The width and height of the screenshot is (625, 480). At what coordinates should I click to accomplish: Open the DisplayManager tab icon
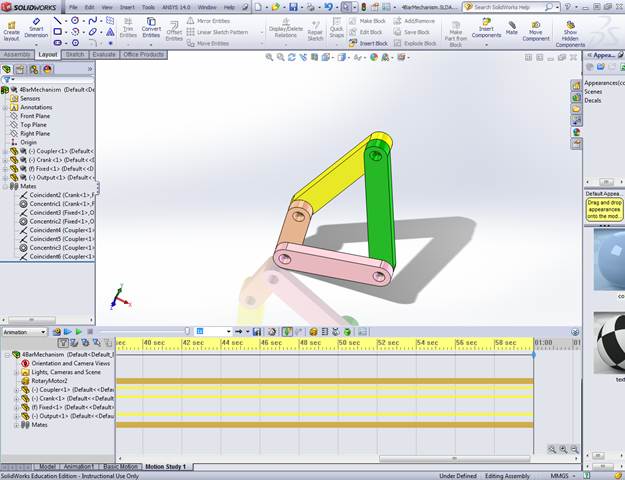point(47,69)
